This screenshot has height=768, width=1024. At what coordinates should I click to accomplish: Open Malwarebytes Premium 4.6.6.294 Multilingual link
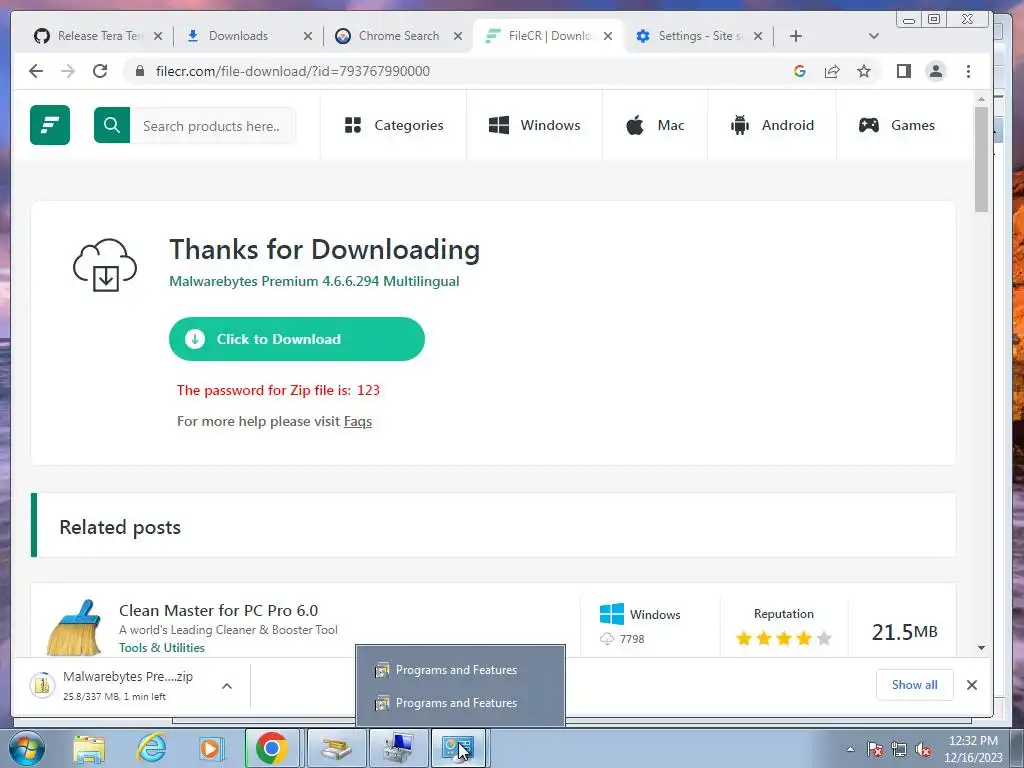click(314, 281)
